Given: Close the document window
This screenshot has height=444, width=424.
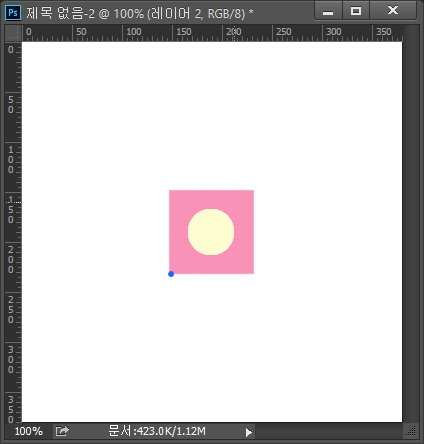Looking at the screenshot, I should click(x=393, y=11).
